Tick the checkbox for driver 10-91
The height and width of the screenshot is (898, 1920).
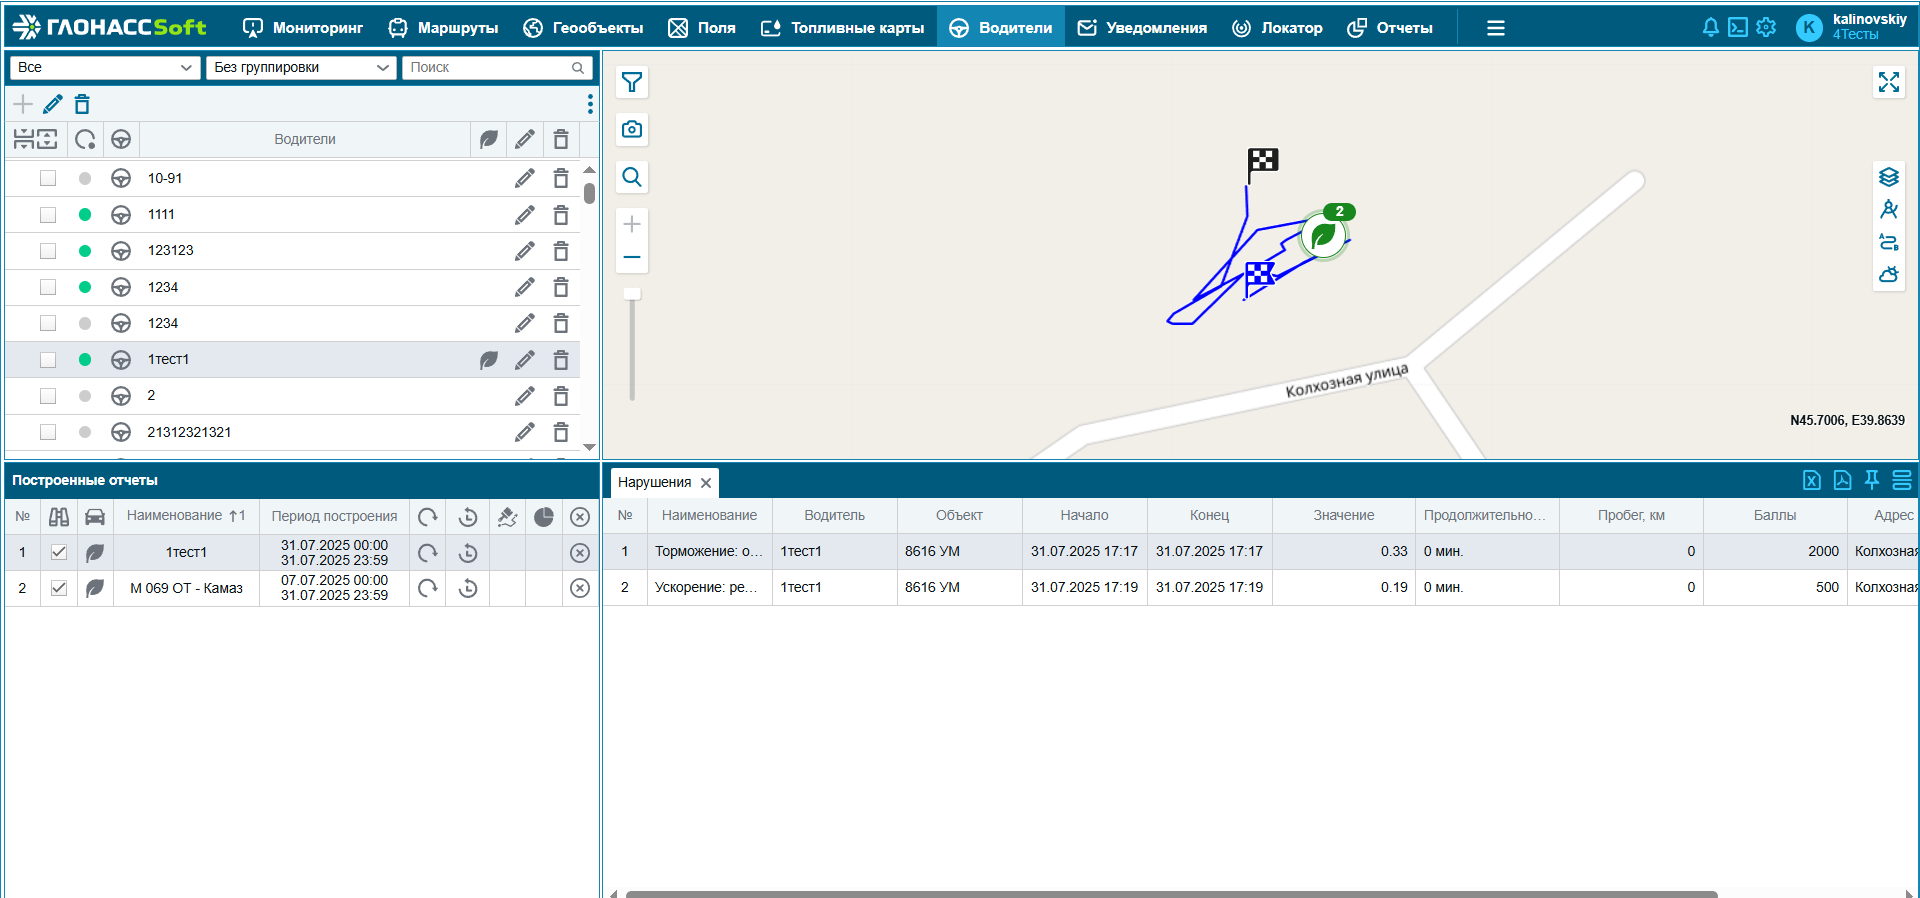pyautogui.click(x=48, y=178)
